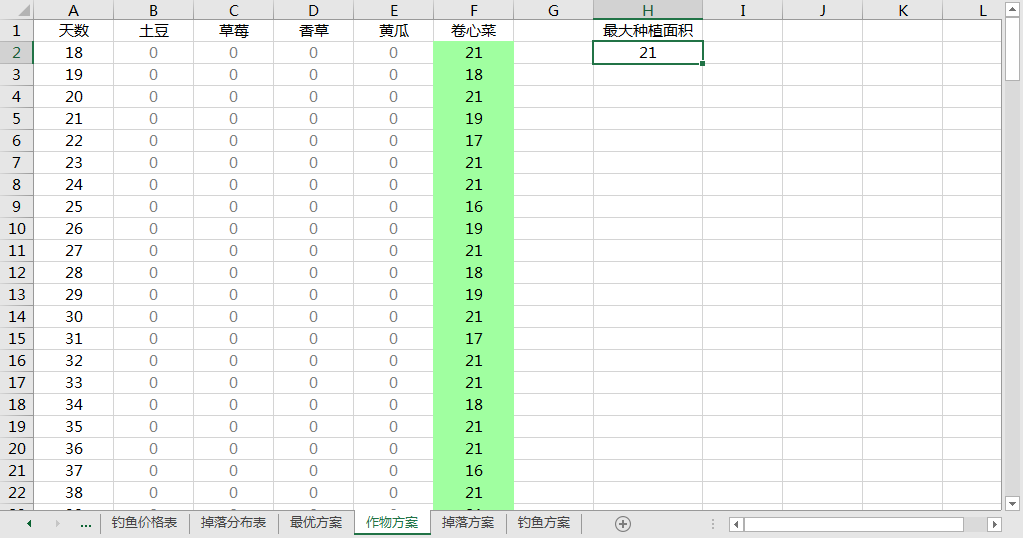Select 卷心菜 cell in day 37 row
Viewport: 1023px width, 538px height.
474,471
